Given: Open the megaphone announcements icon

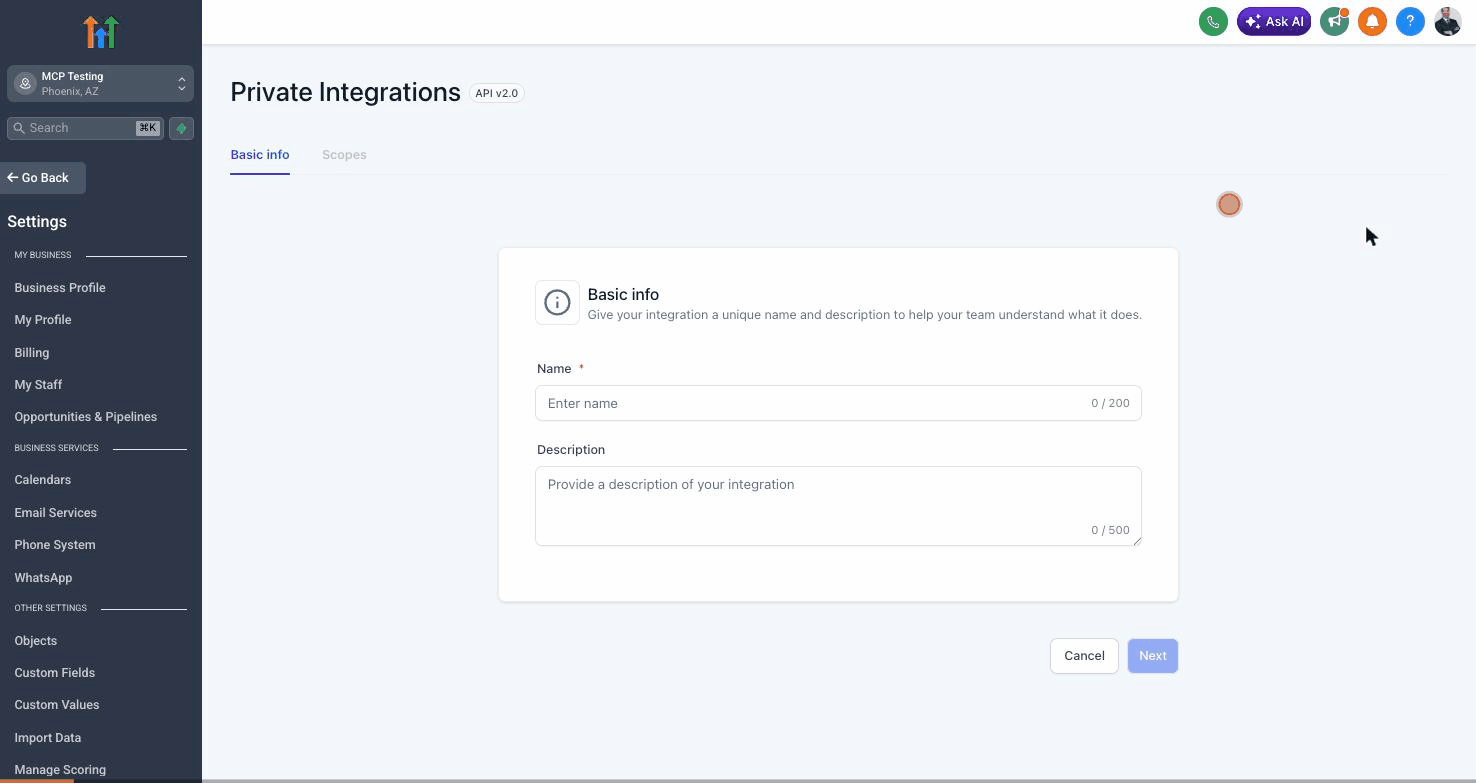Looking at the screenshot, I should click(1334, 21).
